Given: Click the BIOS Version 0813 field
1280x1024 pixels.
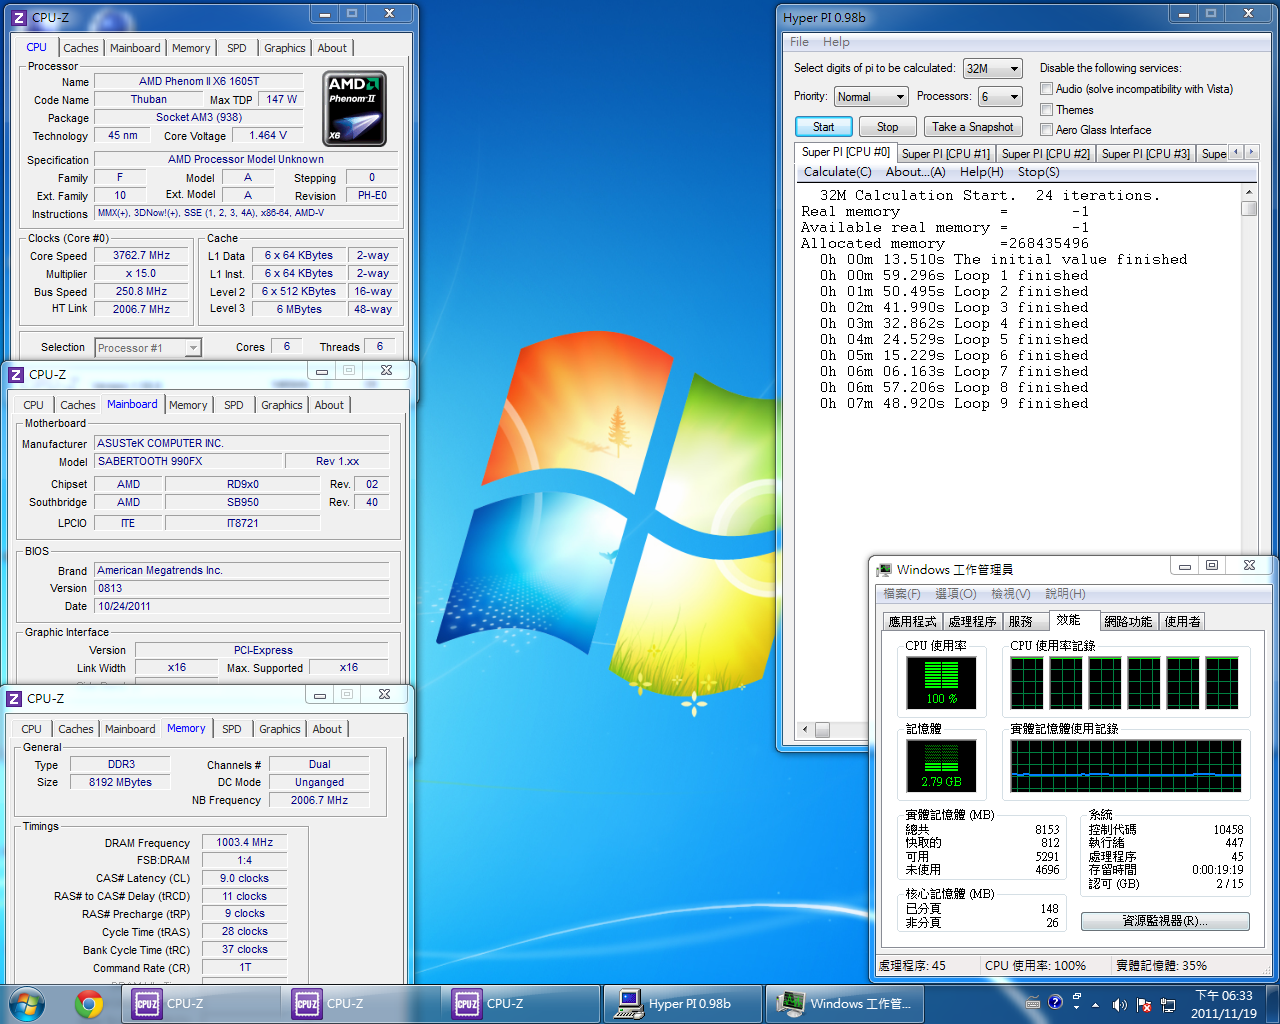Looking at the screenshot, I should (x=242, y=588).
